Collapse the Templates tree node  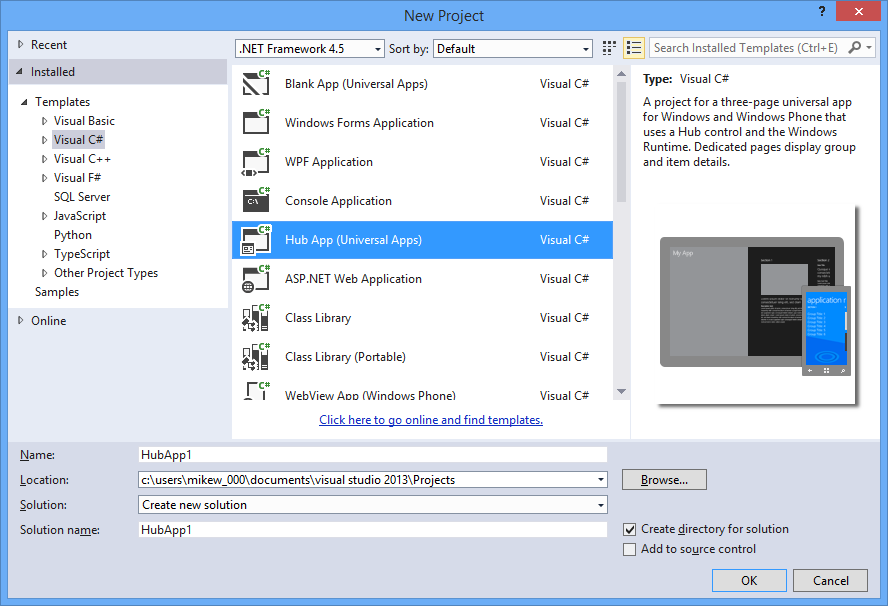click(24, 102)
